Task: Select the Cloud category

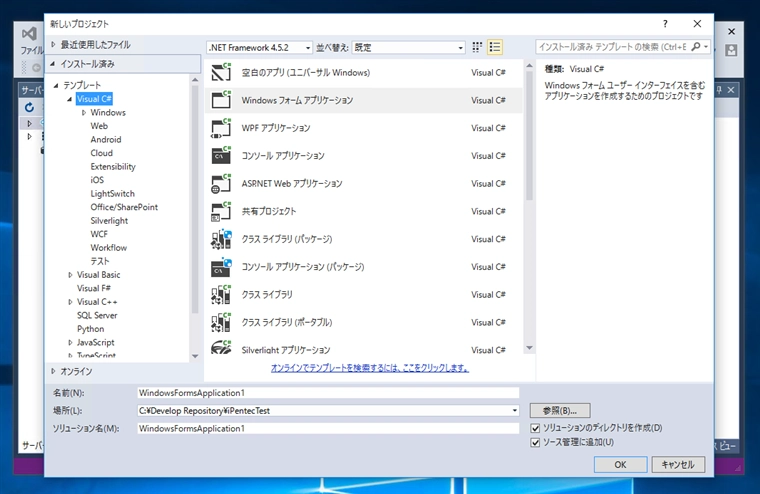Action: pyautogui.click(x=101, y=153)
